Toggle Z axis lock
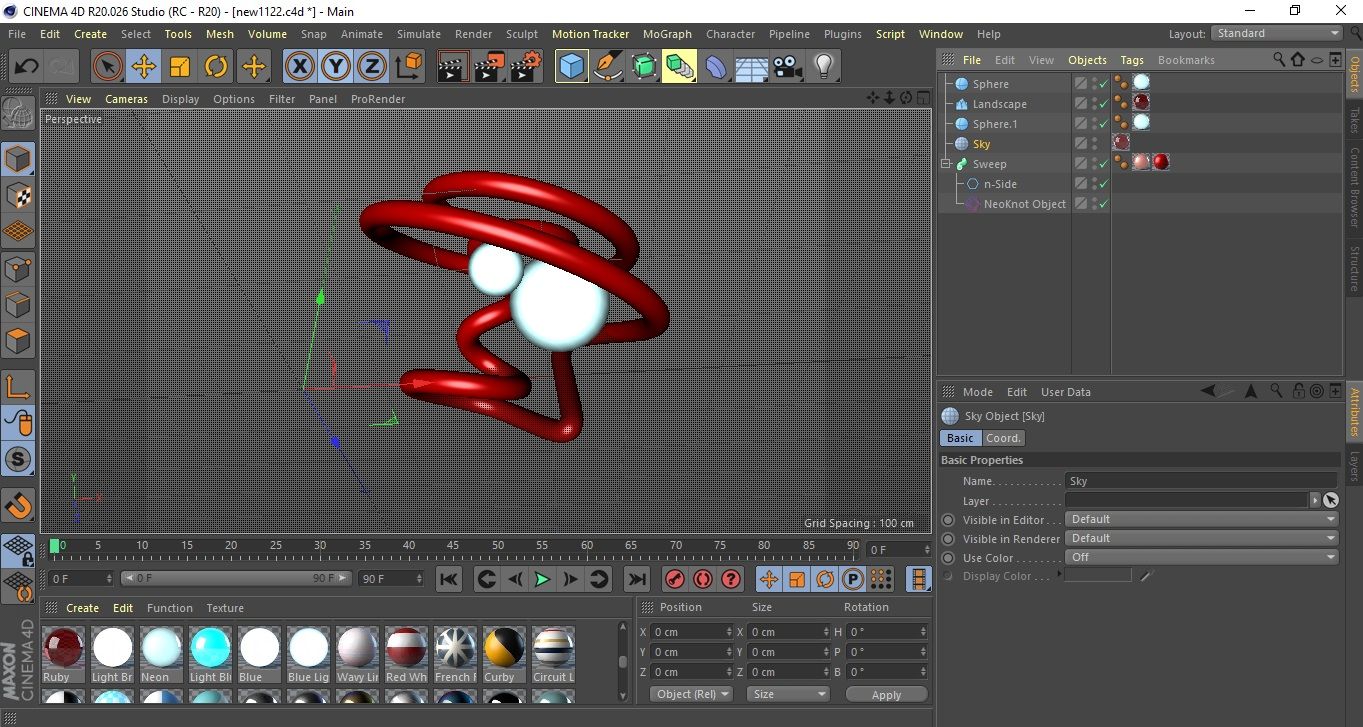Screen dimensions: 1363x727 372,67
